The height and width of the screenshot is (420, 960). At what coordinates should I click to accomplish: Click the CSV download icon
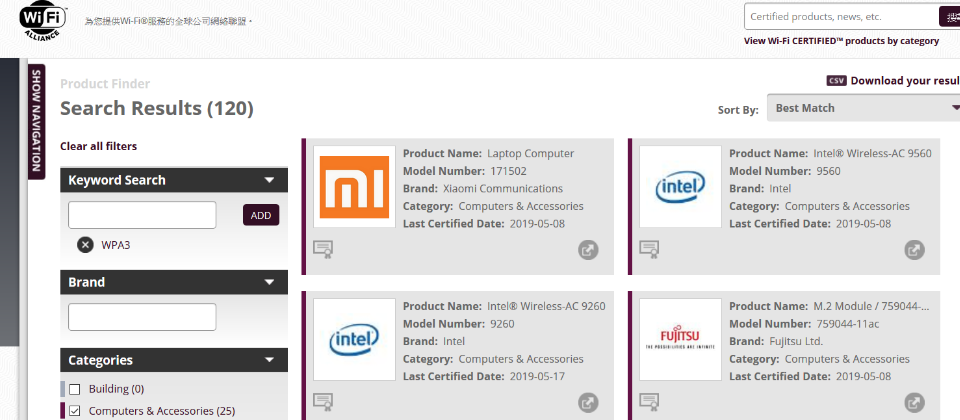[x=836, y=81]
